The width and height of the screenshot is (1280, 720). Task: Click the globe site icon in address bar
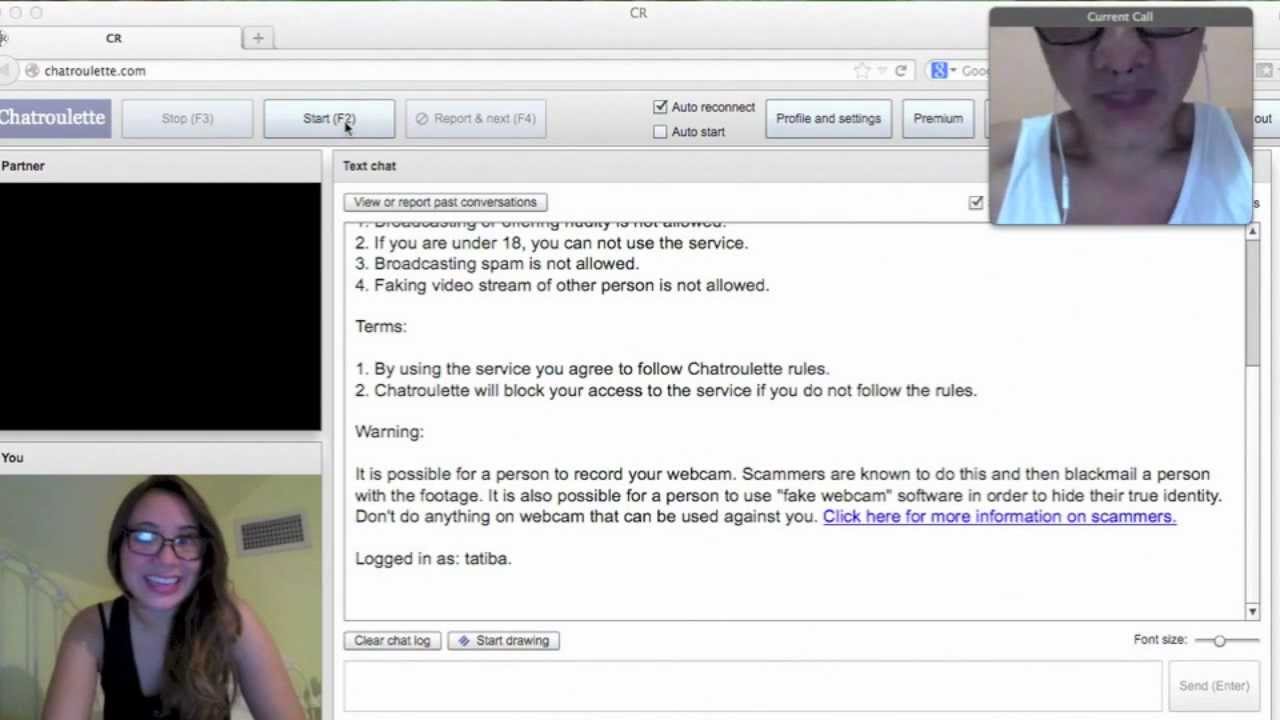tap(32, 71)
